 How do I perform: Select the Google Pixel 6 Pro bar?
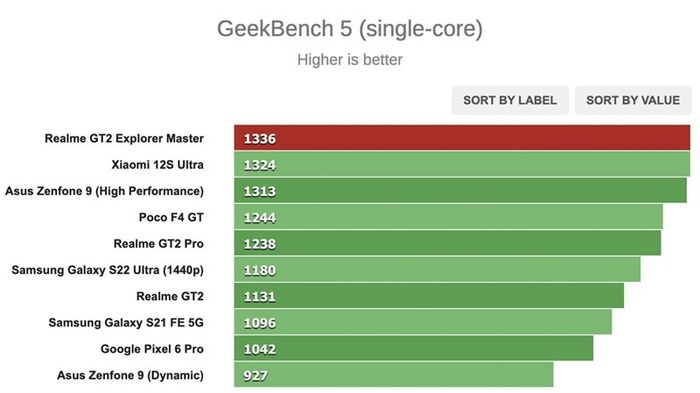(x=414, y=349)
